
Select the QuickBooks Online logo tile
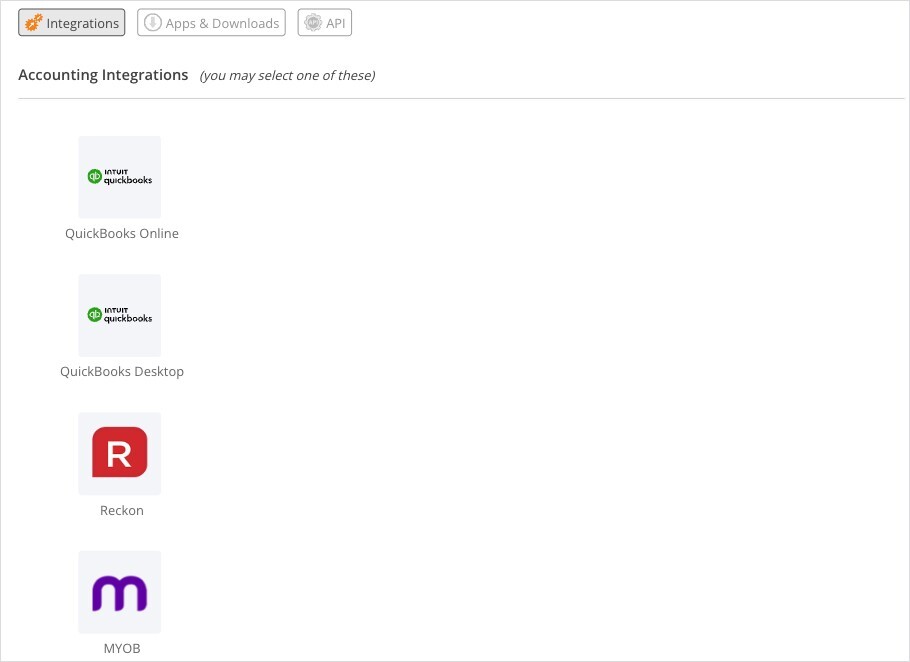(x=120, y=177)
